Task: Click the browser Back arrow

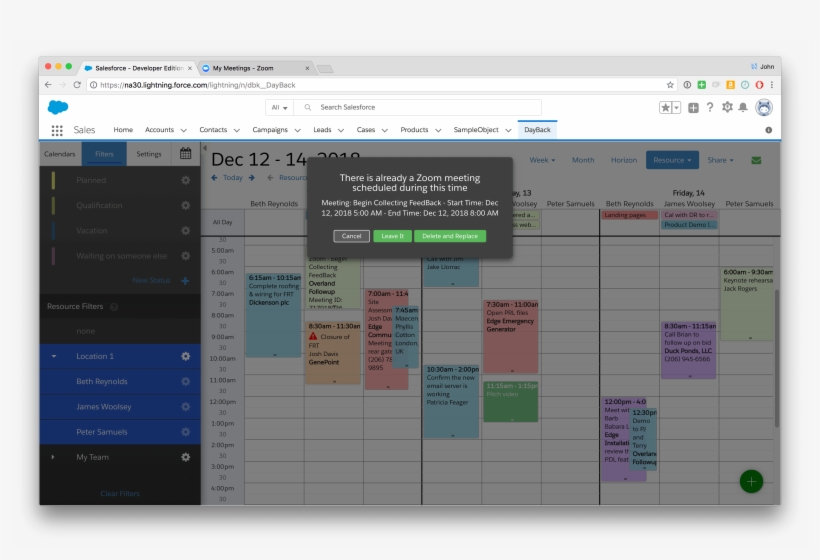Action: coord(48,85)
